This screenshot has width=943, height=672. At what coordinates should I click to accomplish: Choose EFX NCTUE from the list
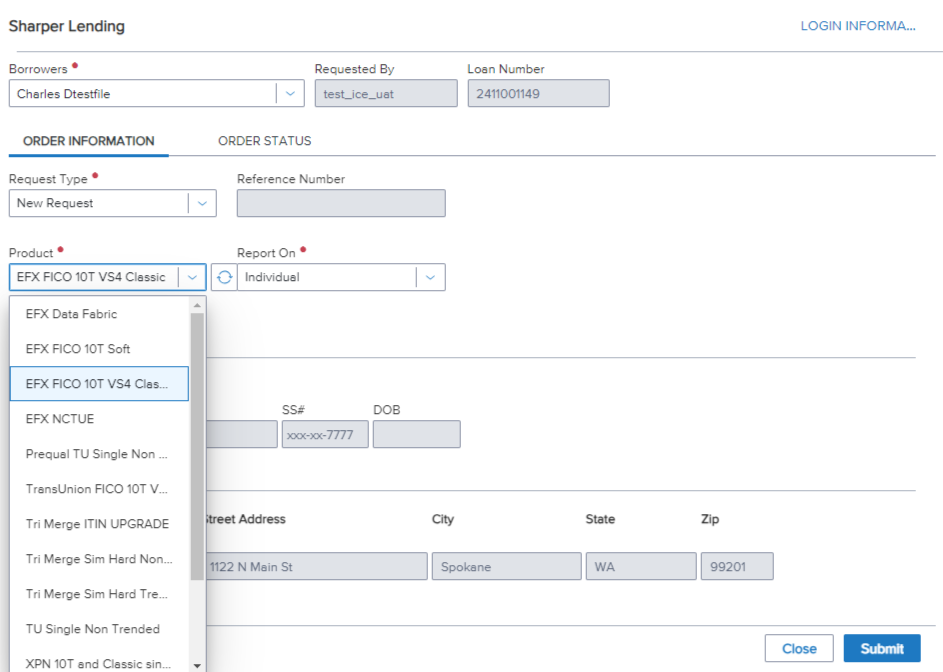click(99, 419)
